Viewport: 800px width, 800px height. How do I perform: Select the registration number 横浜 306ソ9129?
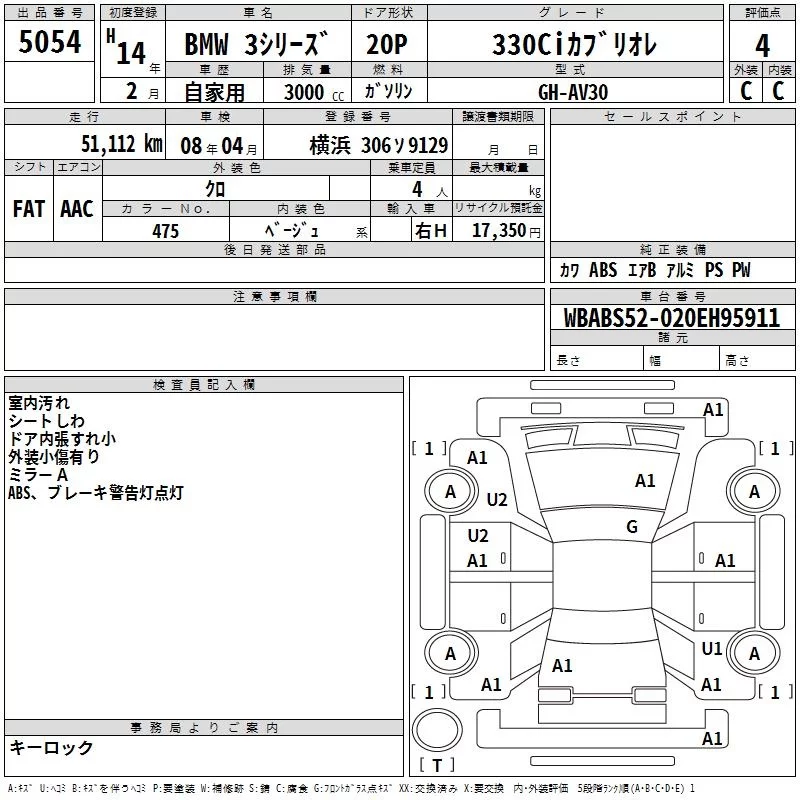pyautogui.click(x=379, y=145)
